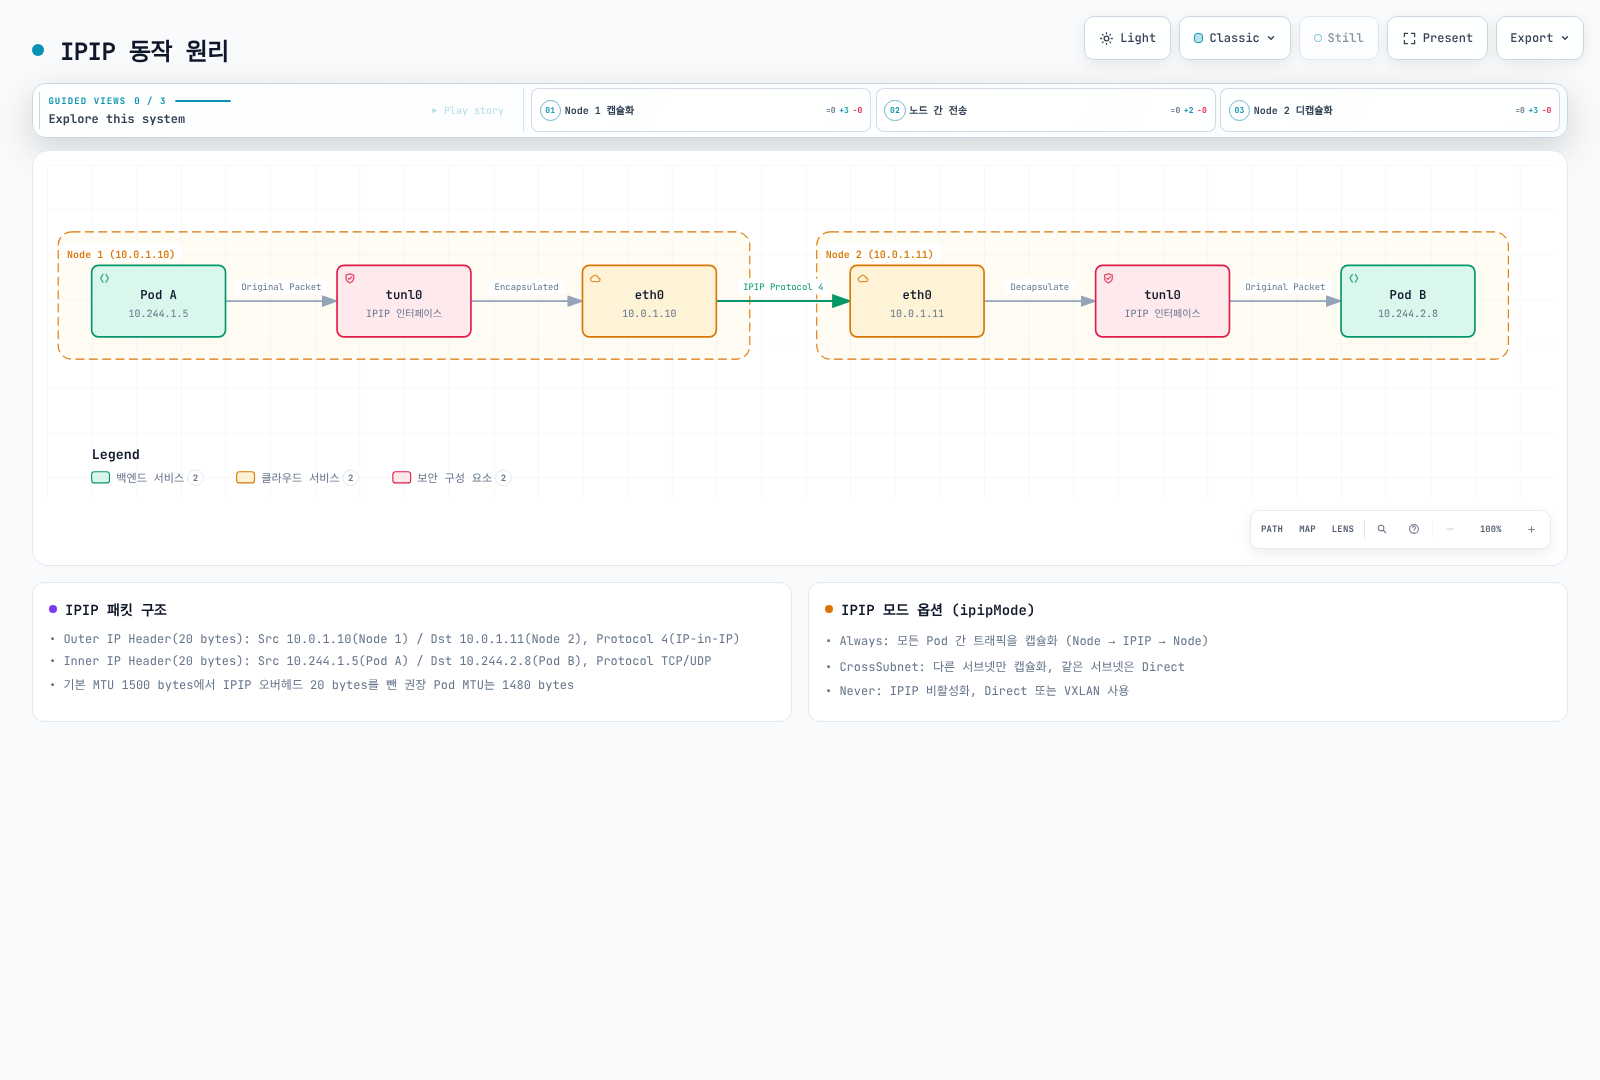Click the Node 2 (10.0.1.11) group label
Viewport: 1600px width, 1080px height.
tap(879, 255)
